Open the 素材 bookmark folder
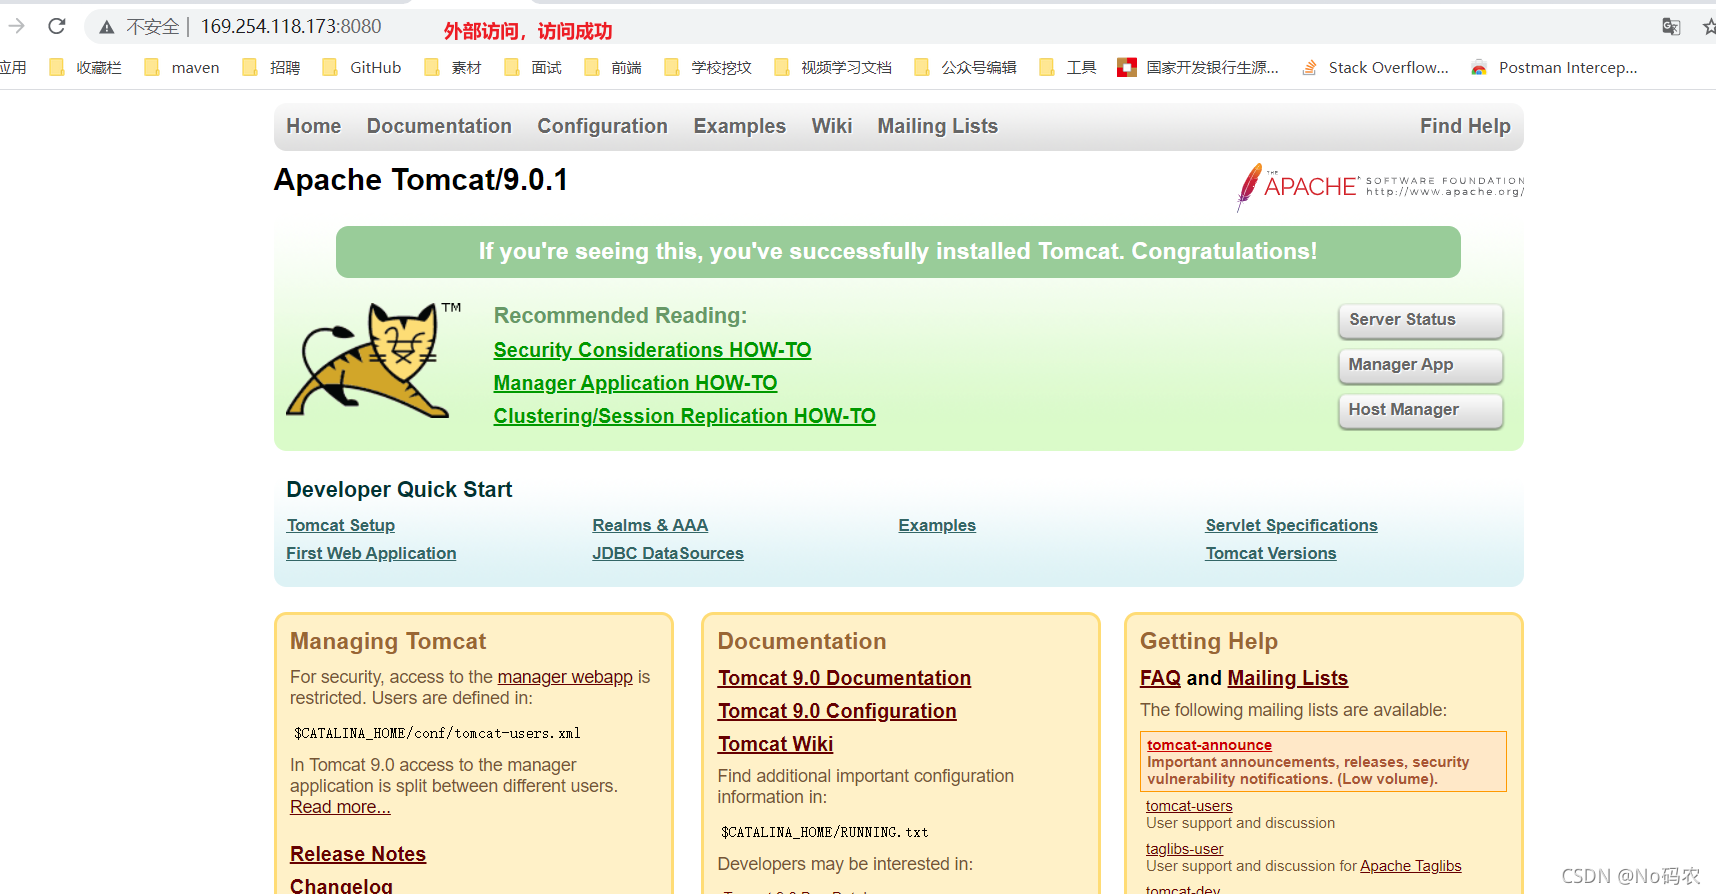The image size is (1716, 894). tap(453, 68)
